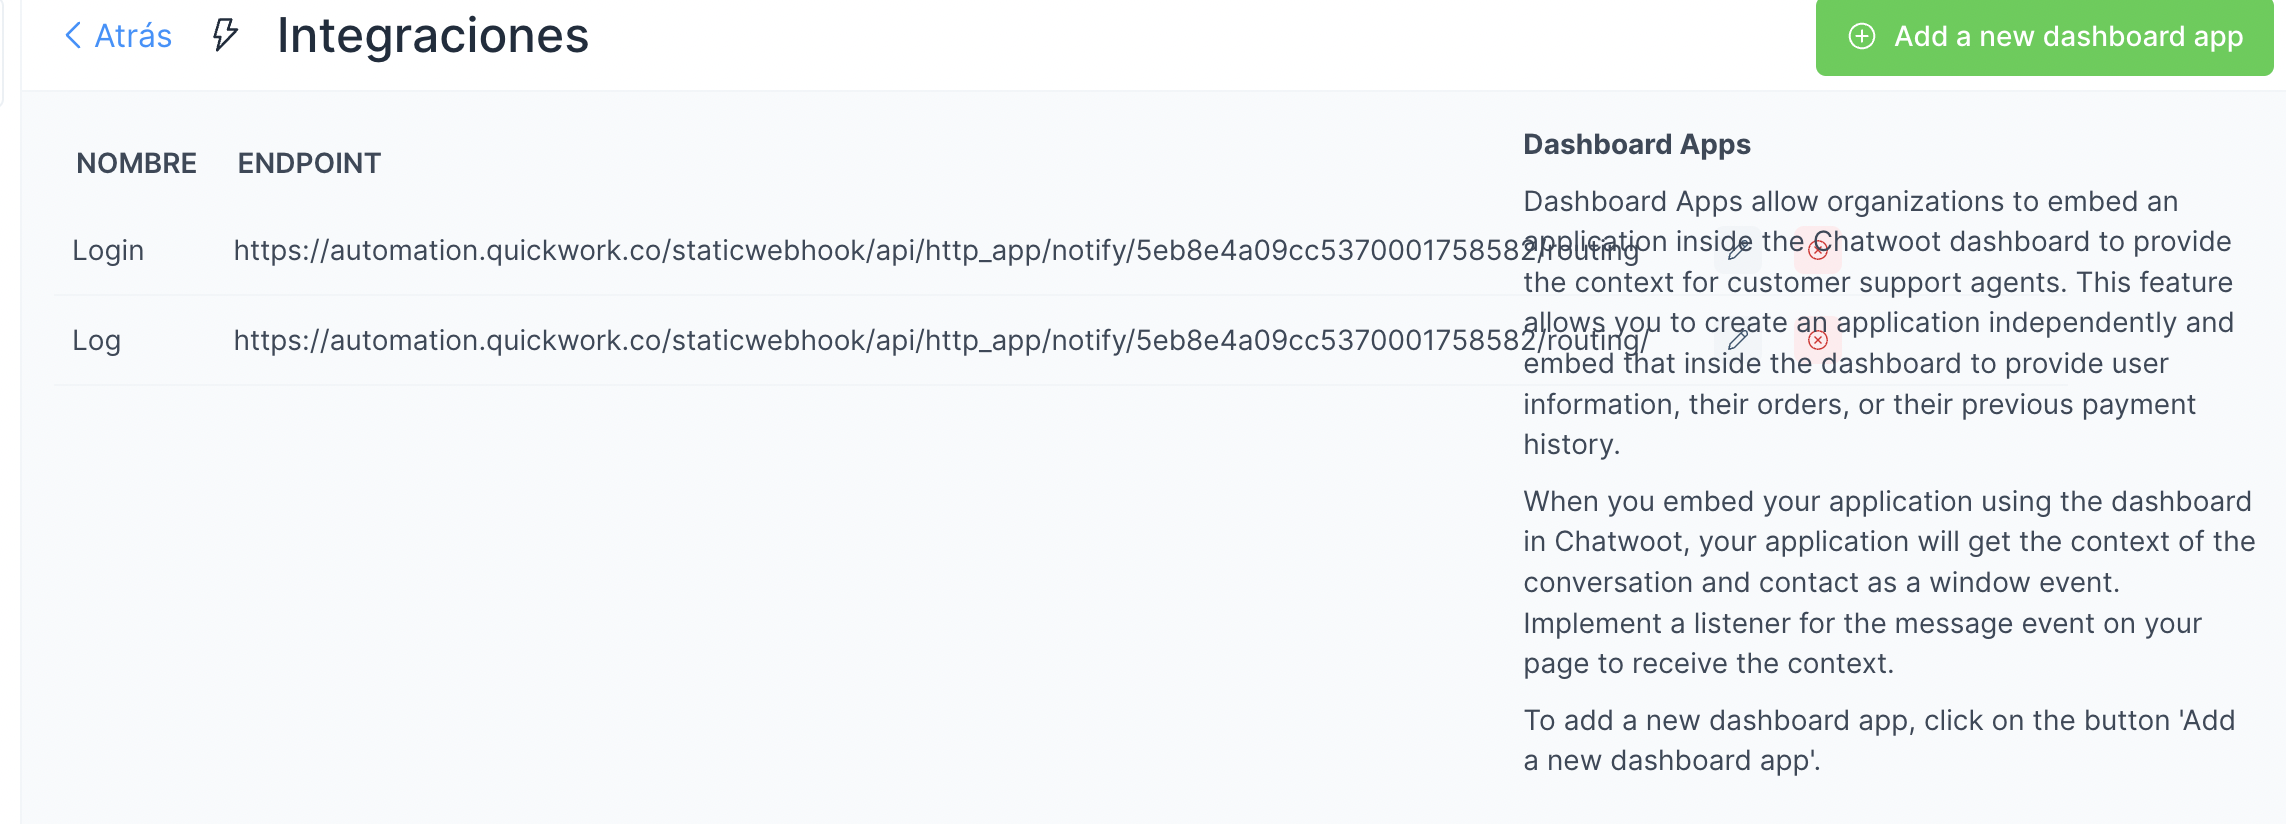Select the Log dashboard app row
2286x824 pixels.
[x=700, y=341]
